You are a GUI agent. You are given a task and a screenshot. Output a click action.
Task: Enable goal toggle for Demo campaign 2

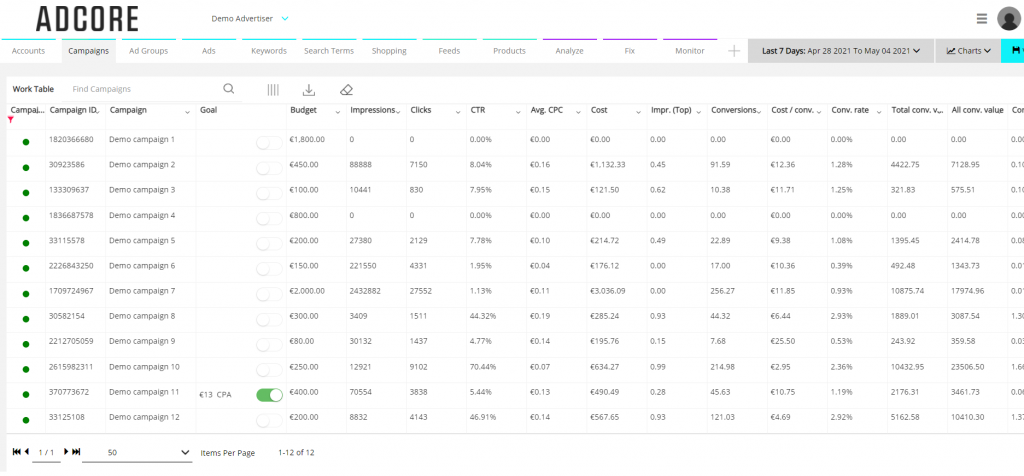269,169
